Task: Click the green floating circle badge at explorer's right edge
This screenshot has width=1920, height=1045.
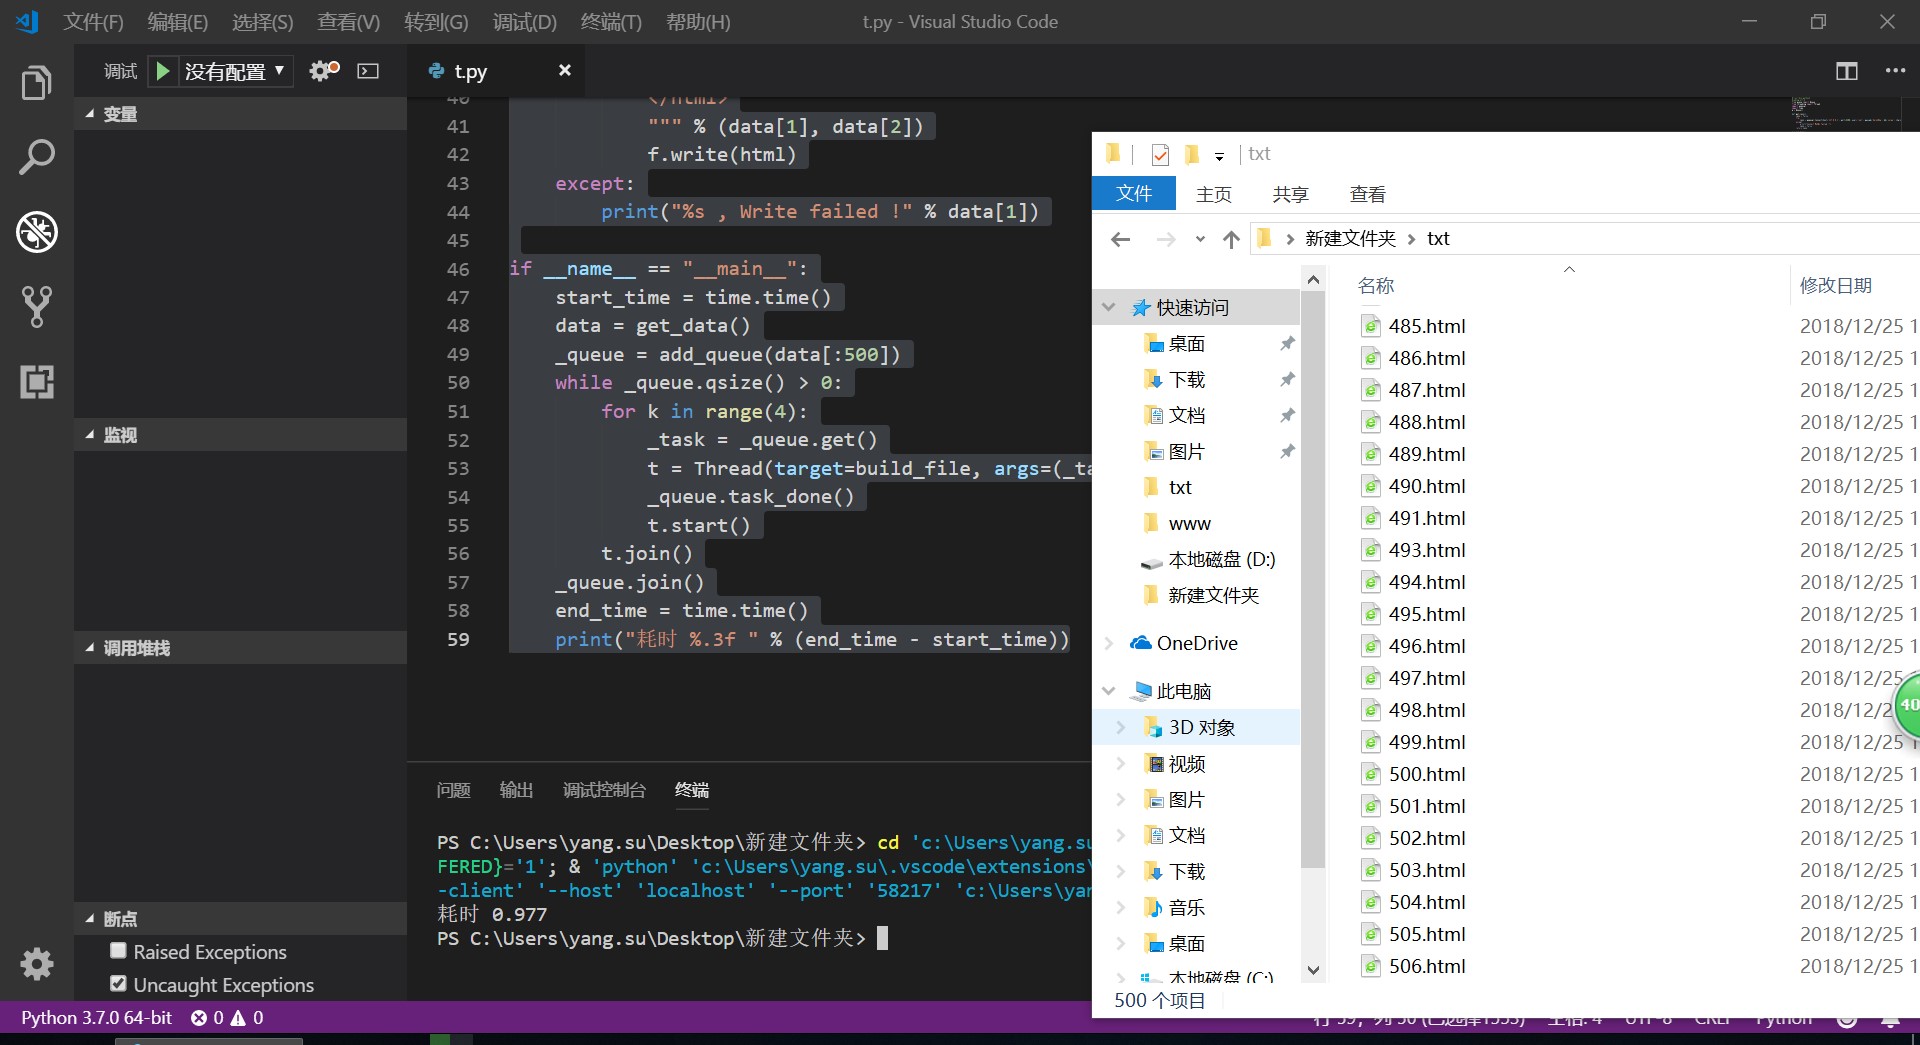Action: 1907,706
